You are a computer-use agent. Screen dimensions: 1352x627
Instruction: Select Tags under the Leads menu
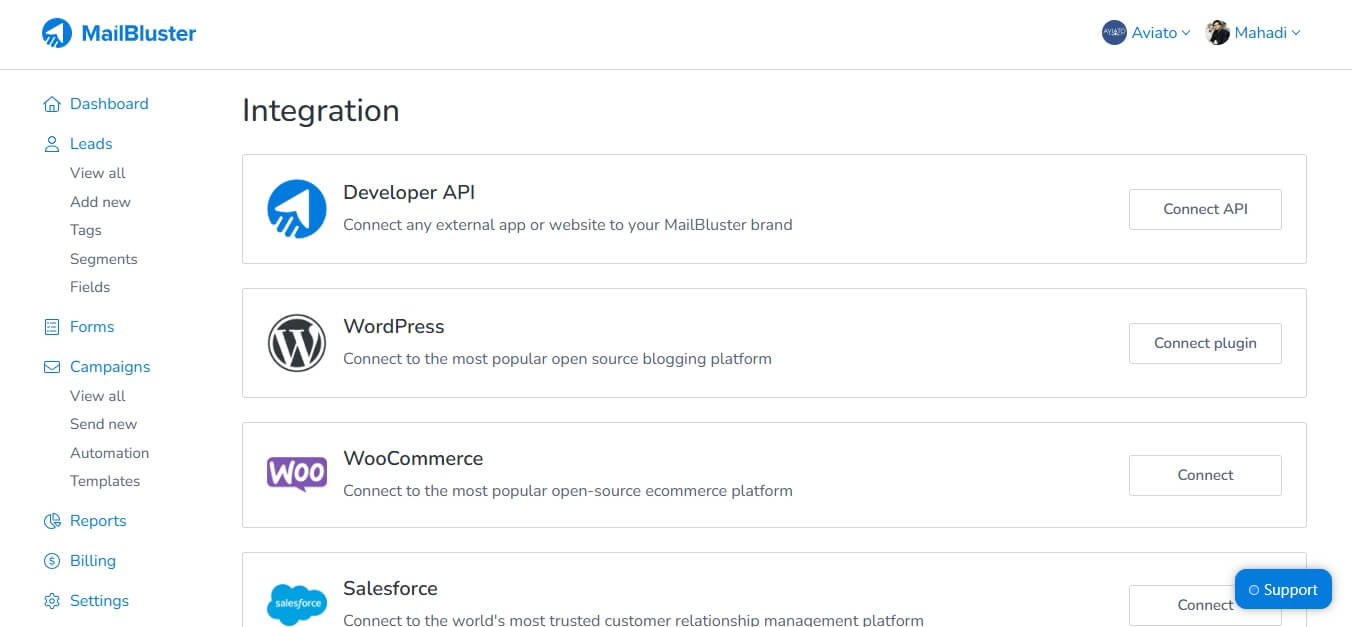click(86, 230)
